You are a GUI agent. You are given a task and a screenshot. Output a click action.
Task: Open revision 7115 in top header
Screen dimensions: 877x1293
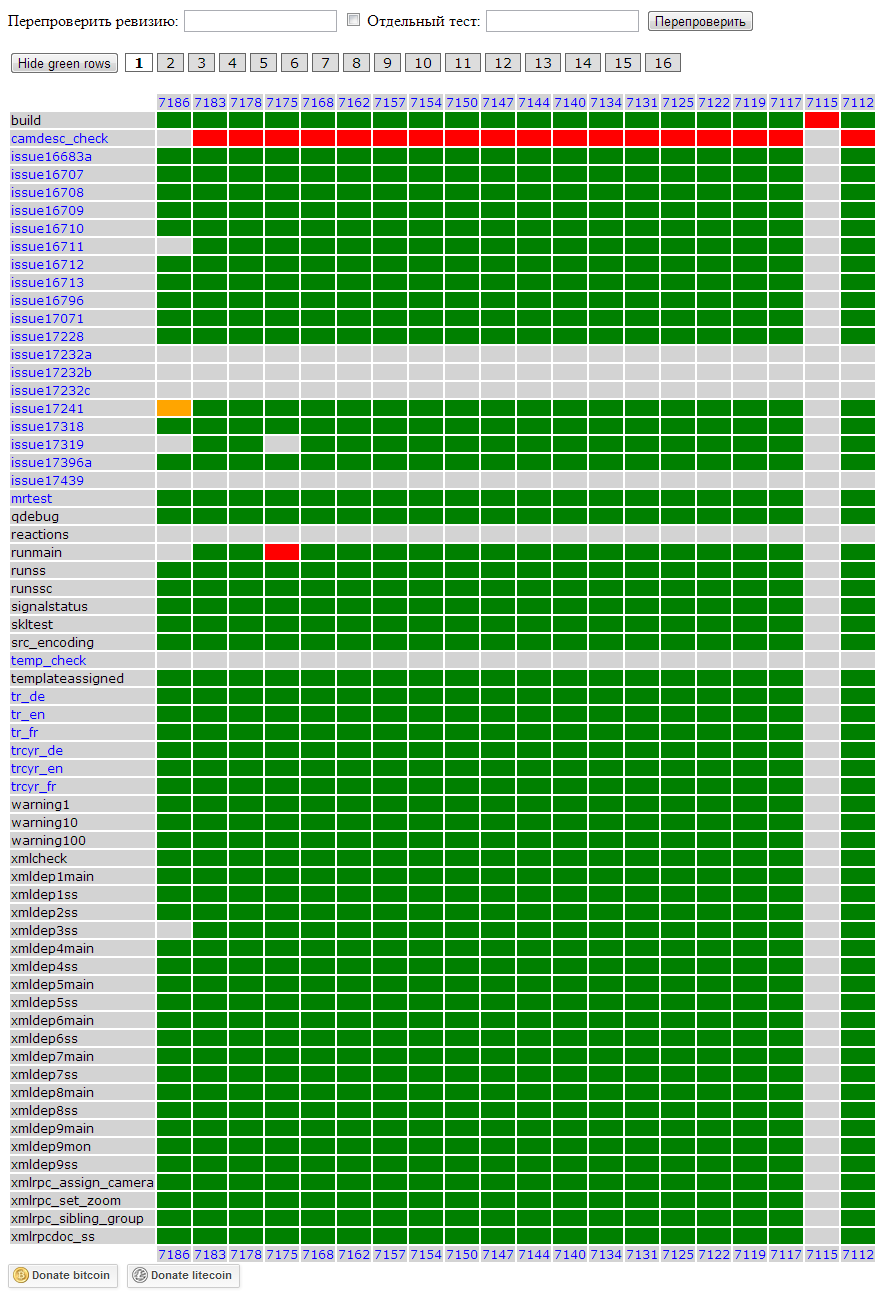pos(822,102)
